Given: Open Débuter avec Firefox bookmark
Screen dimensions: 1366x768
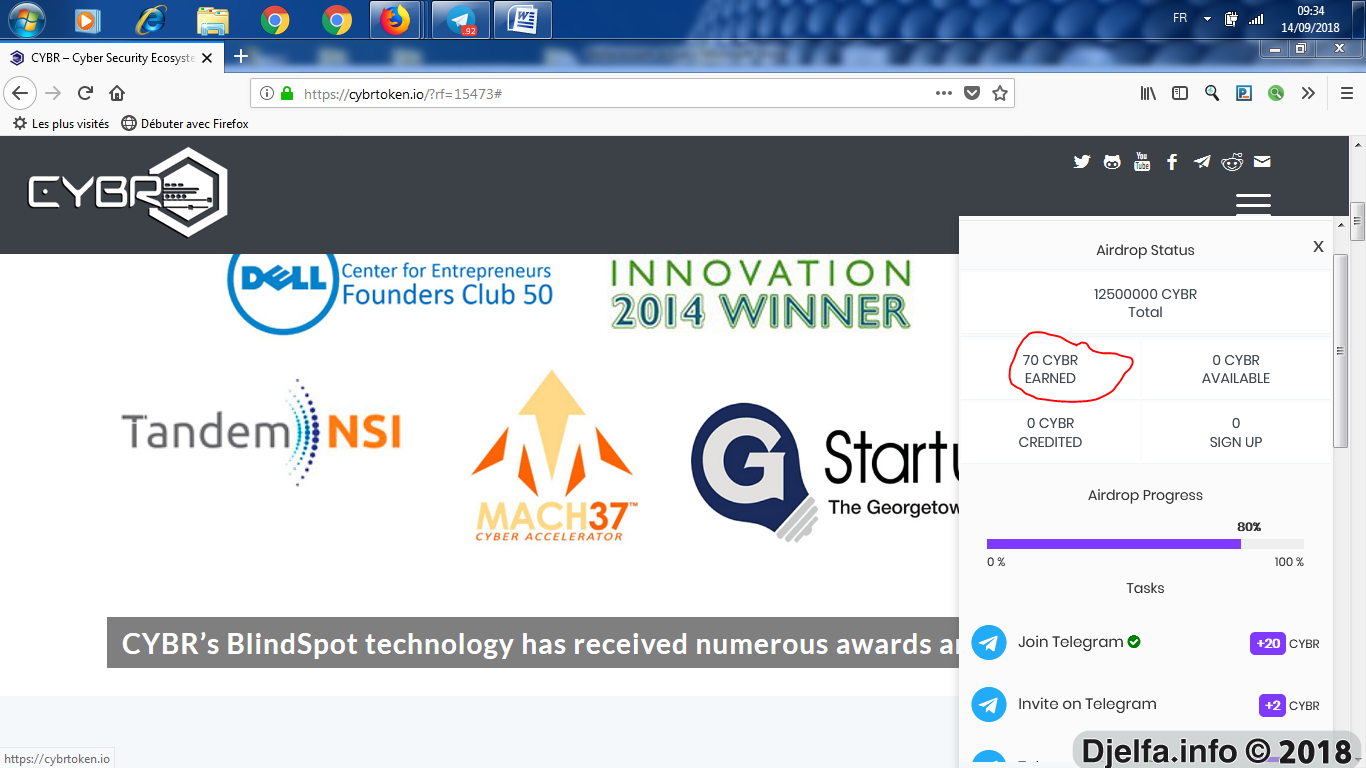Looking at the screenshot, I should point(185,124).
